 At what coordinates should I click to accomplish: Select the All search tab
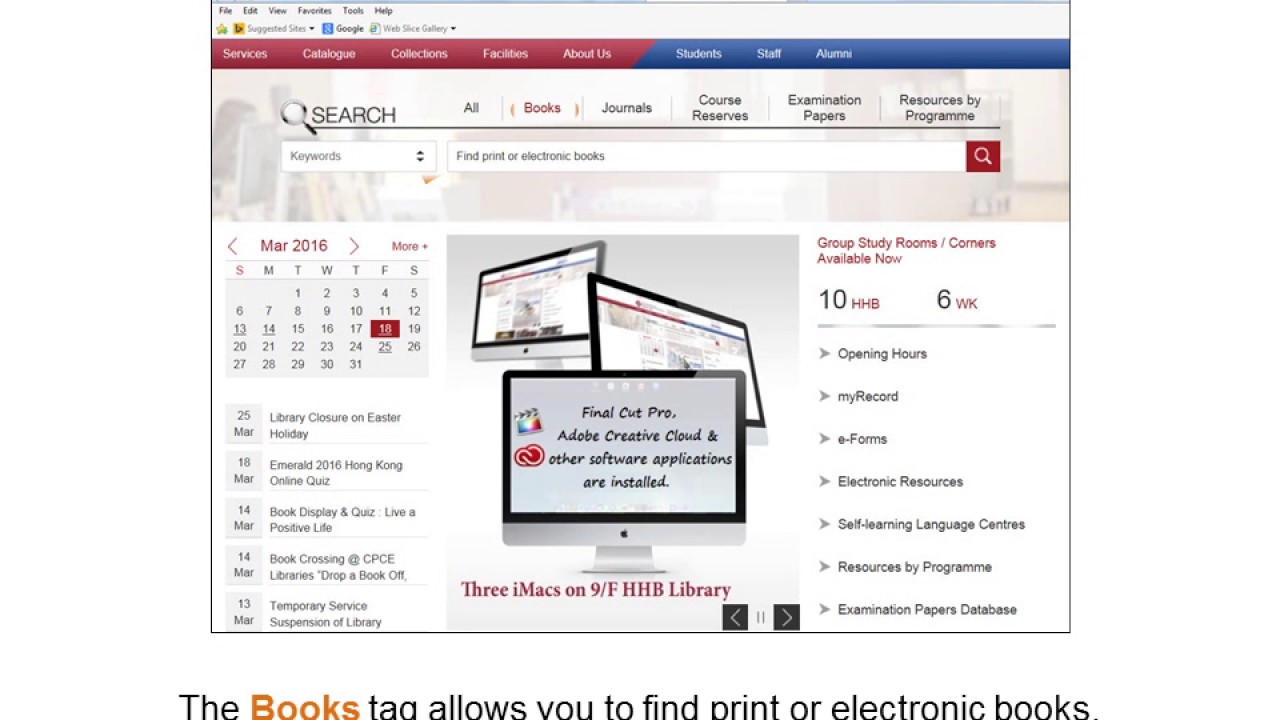tap(471, 108)
